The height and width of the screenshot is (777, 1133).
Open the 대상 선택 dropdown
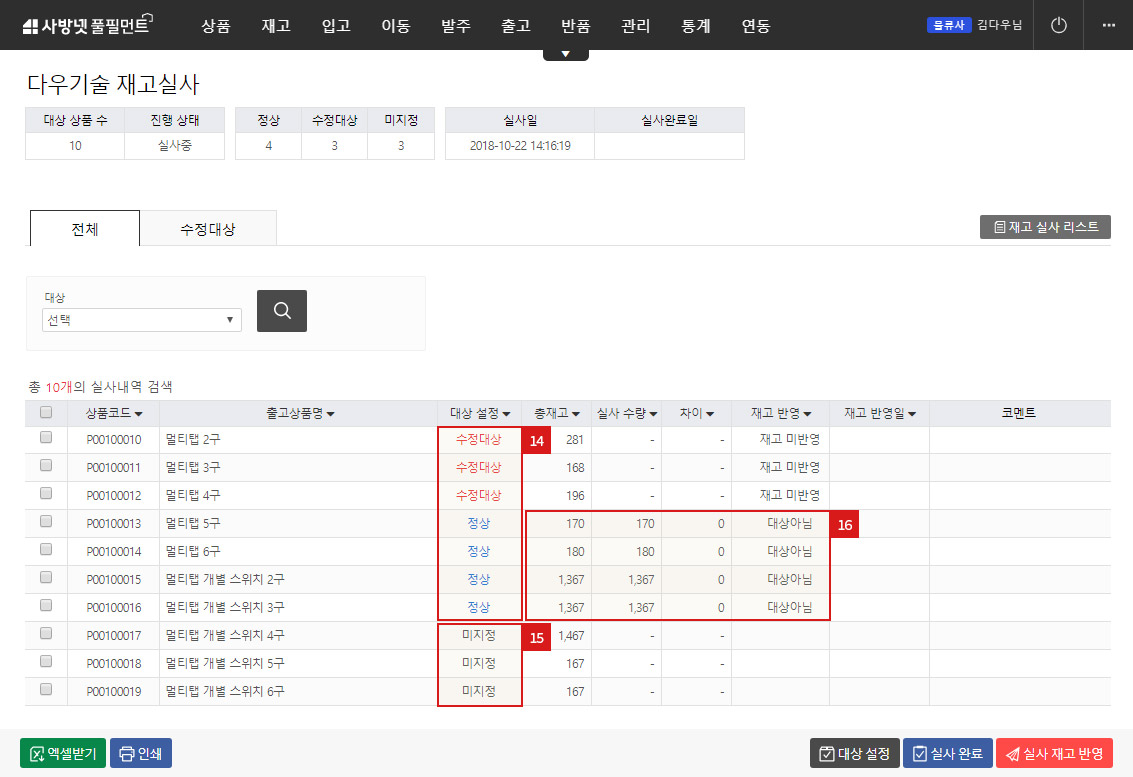140,318
